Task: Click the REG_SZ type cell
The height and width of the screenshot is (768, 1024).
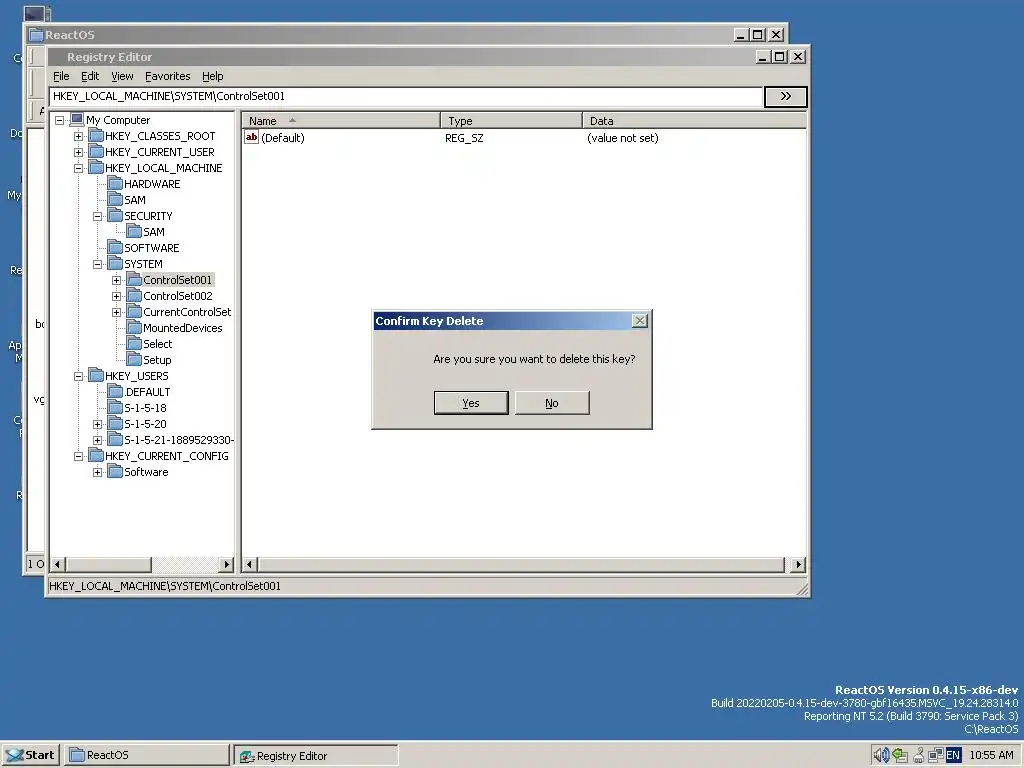Action: tap(464, 138)
